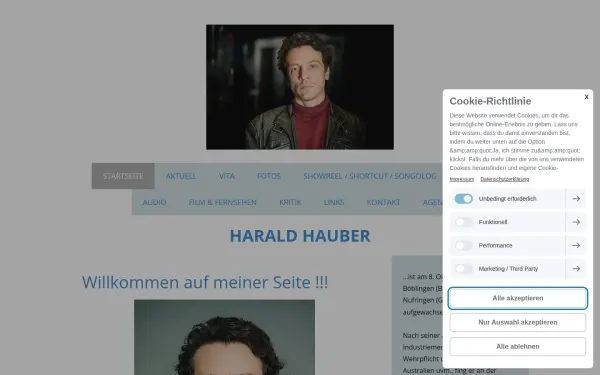The width and height of the screenshot is (600, 375).
Task: Click the header photo with leather jacket
Action: point(300,87)
